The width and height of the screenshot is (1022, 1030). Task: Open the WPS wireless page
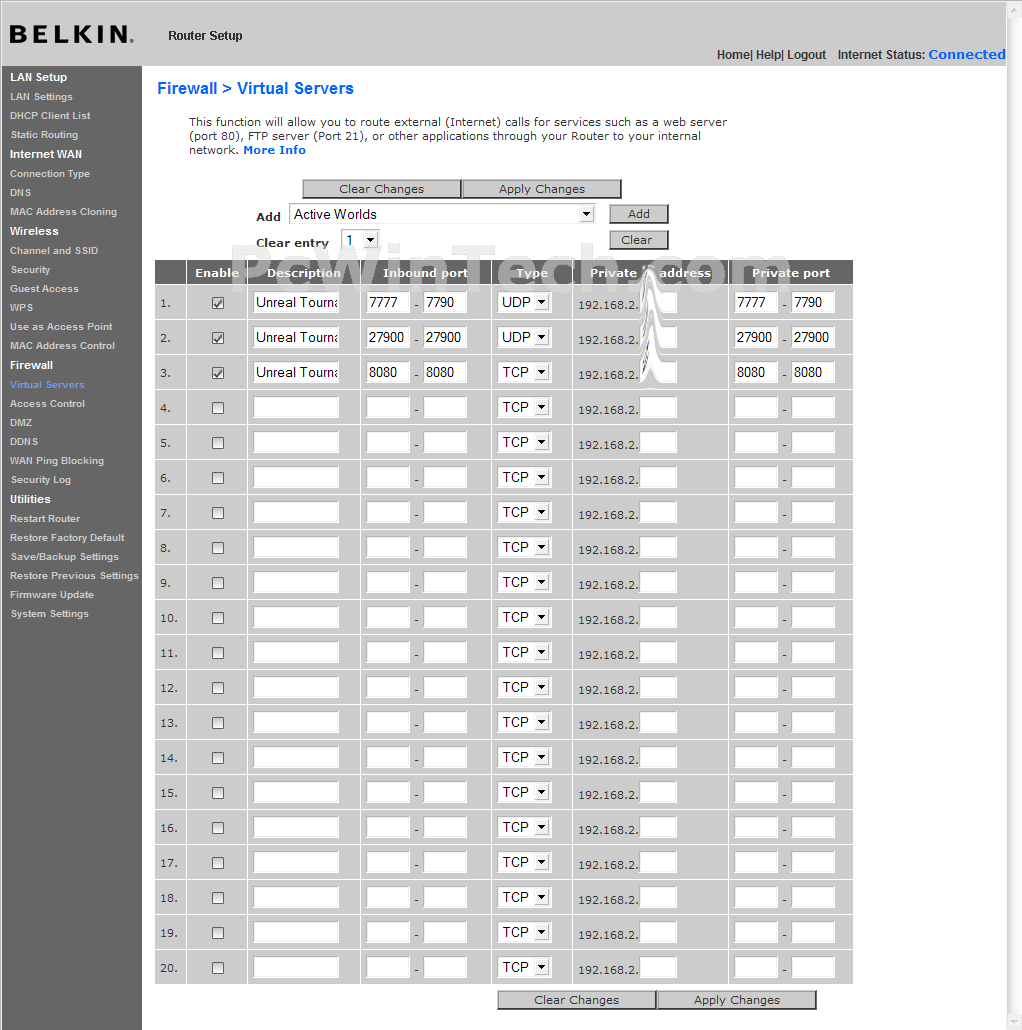coord(21,307)
